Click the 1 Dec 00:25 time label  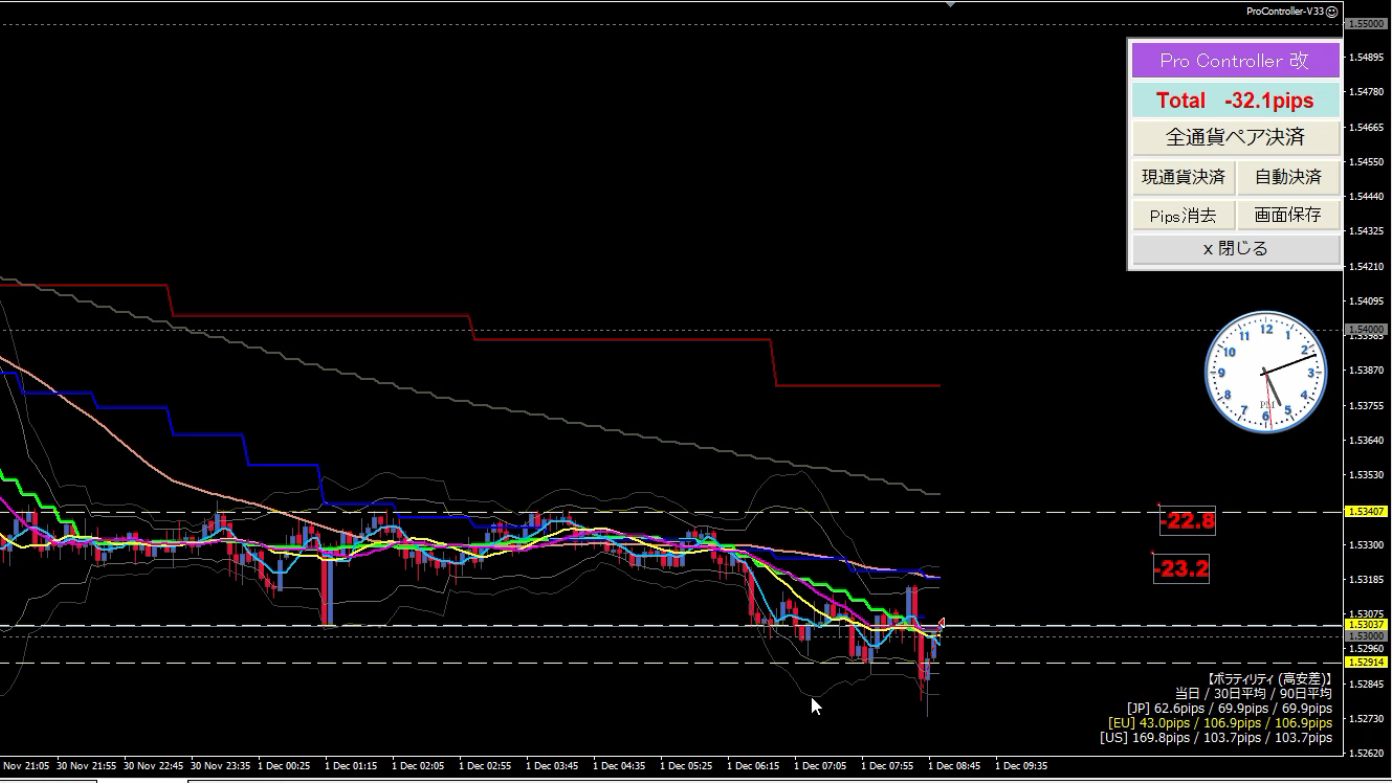(284, 766)
